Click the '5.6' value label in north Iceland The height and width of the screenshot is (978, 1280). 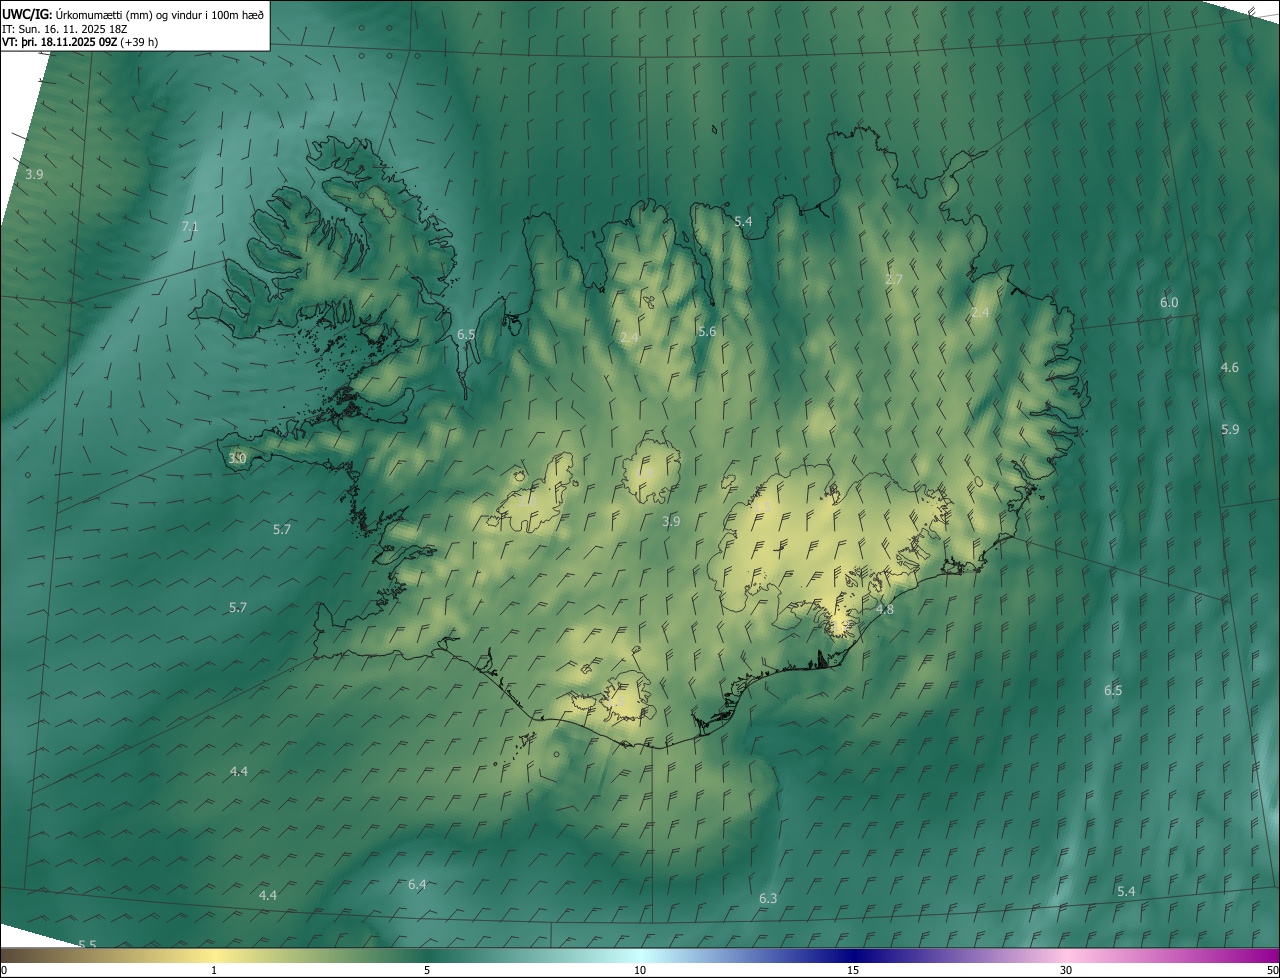coord(707,331)
